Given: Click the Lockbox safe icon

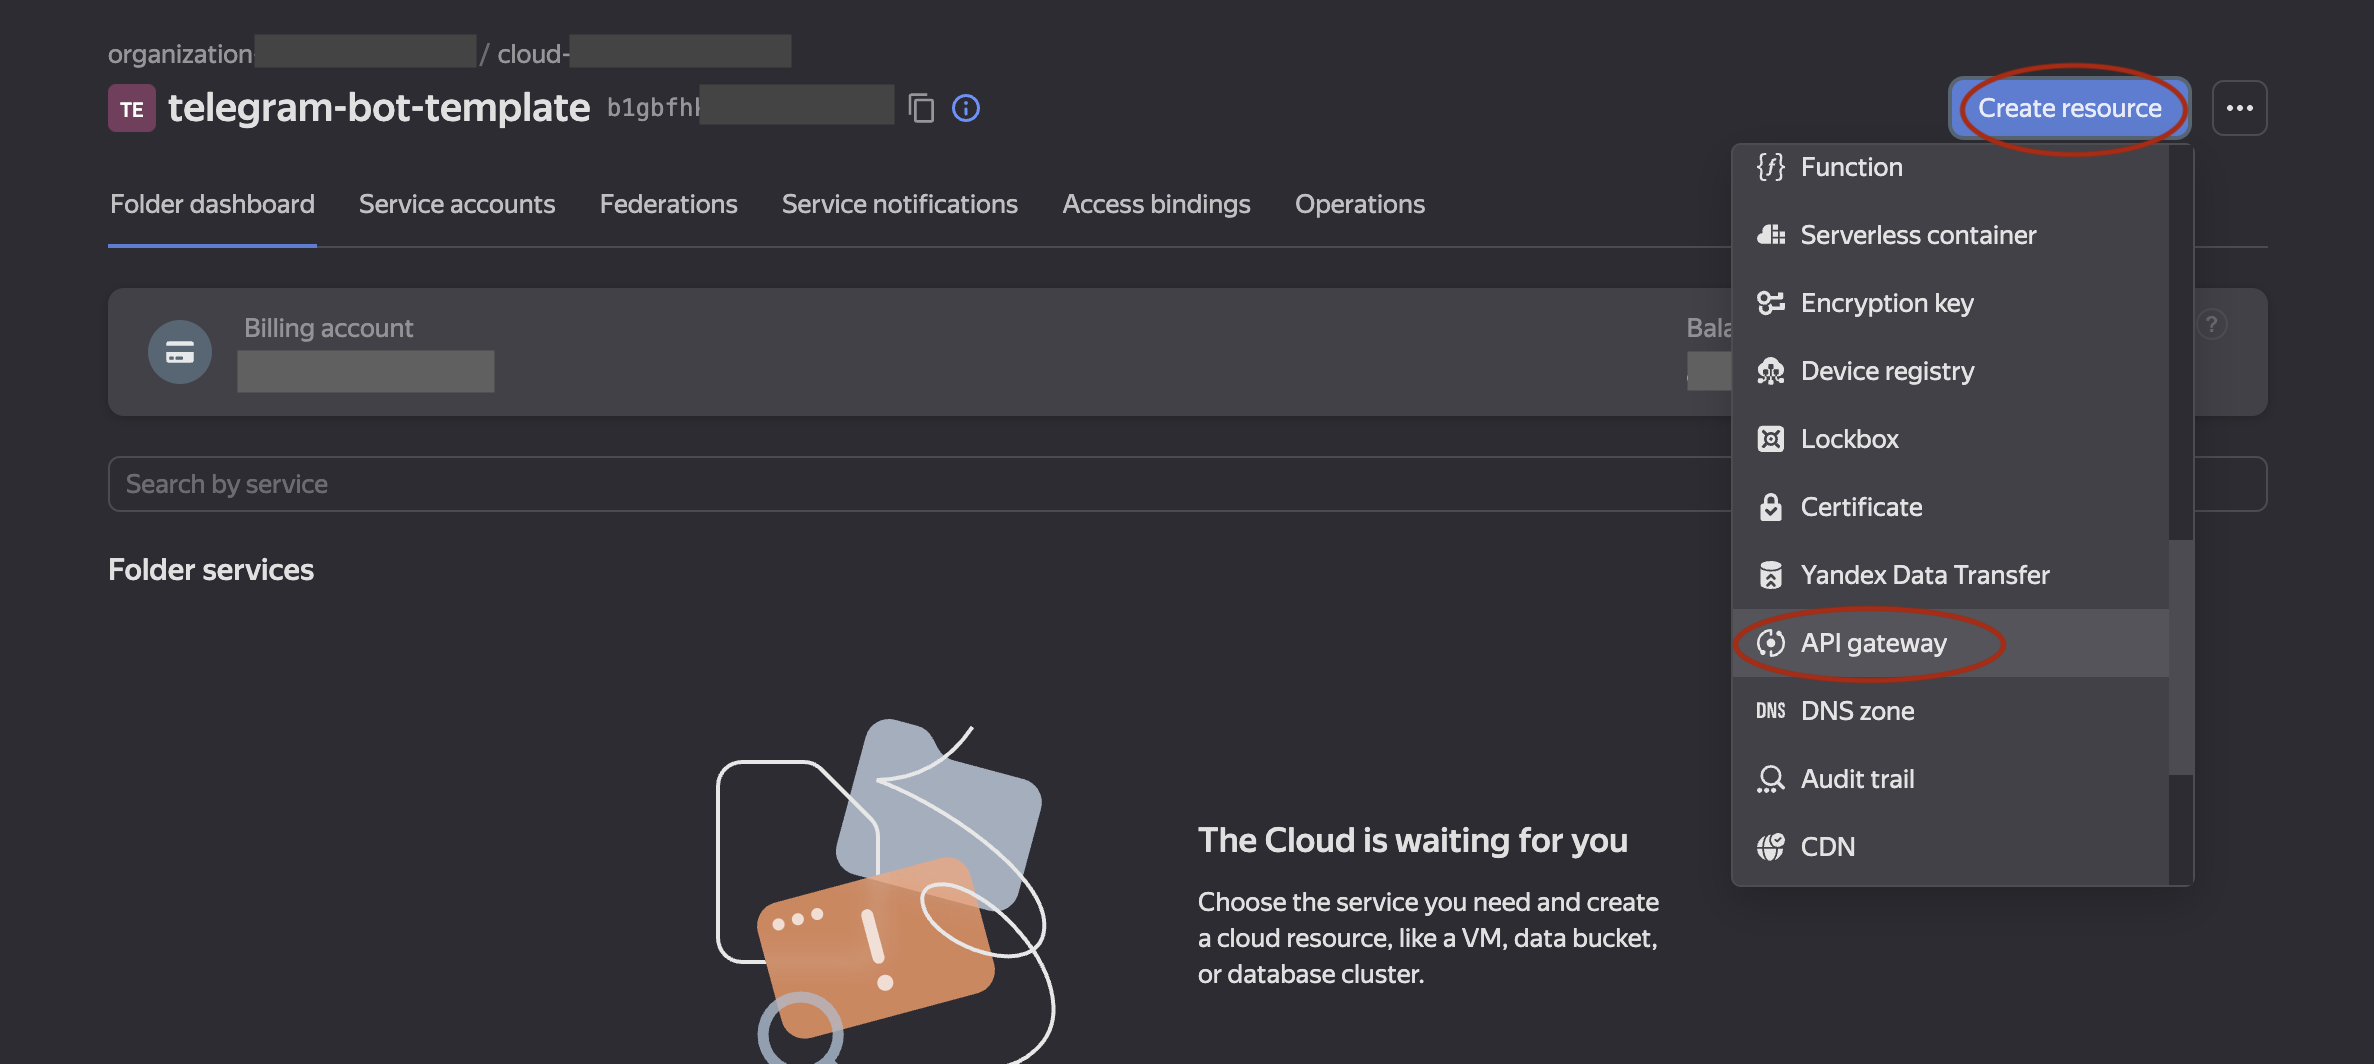Looking at the screenshot, I should 1771,439.
